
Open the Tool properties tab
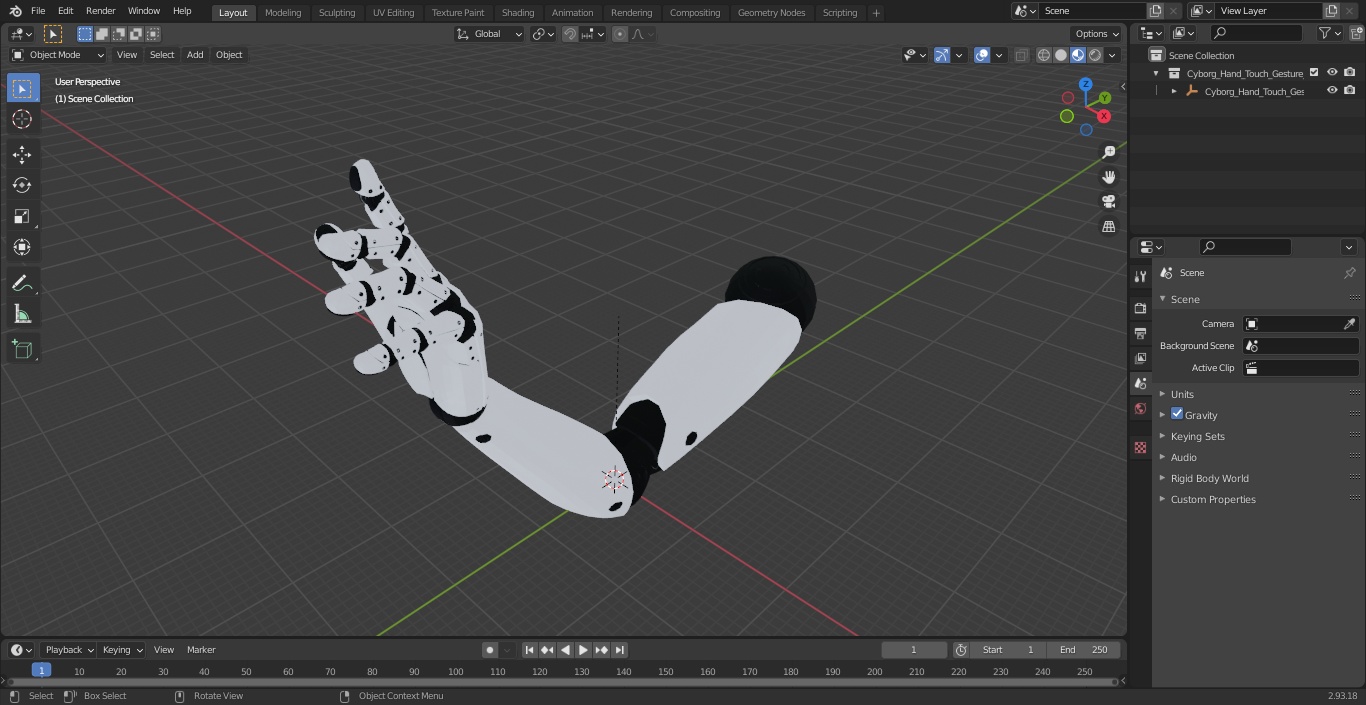[1140, 277]
